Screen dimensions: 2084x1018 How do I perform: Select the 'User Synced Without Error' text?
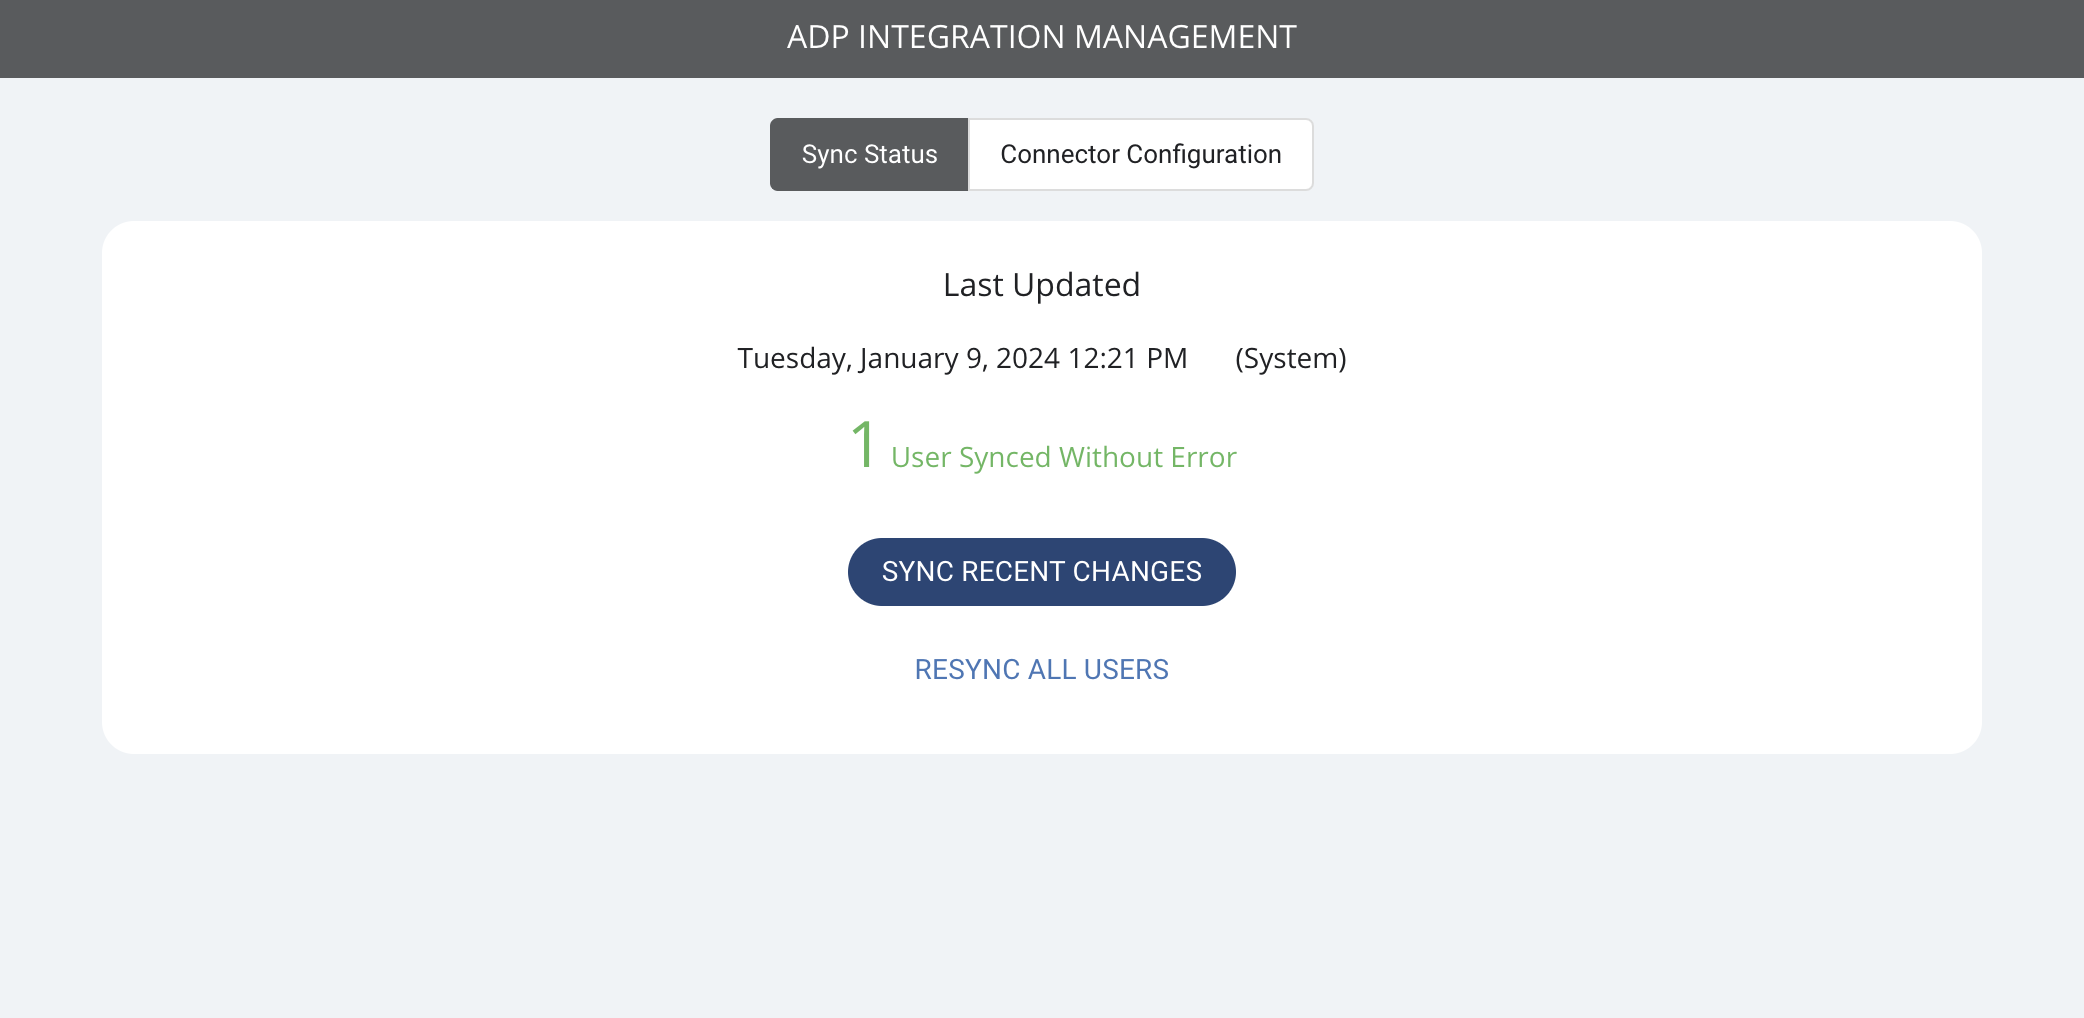click(x=1064, y=457)
